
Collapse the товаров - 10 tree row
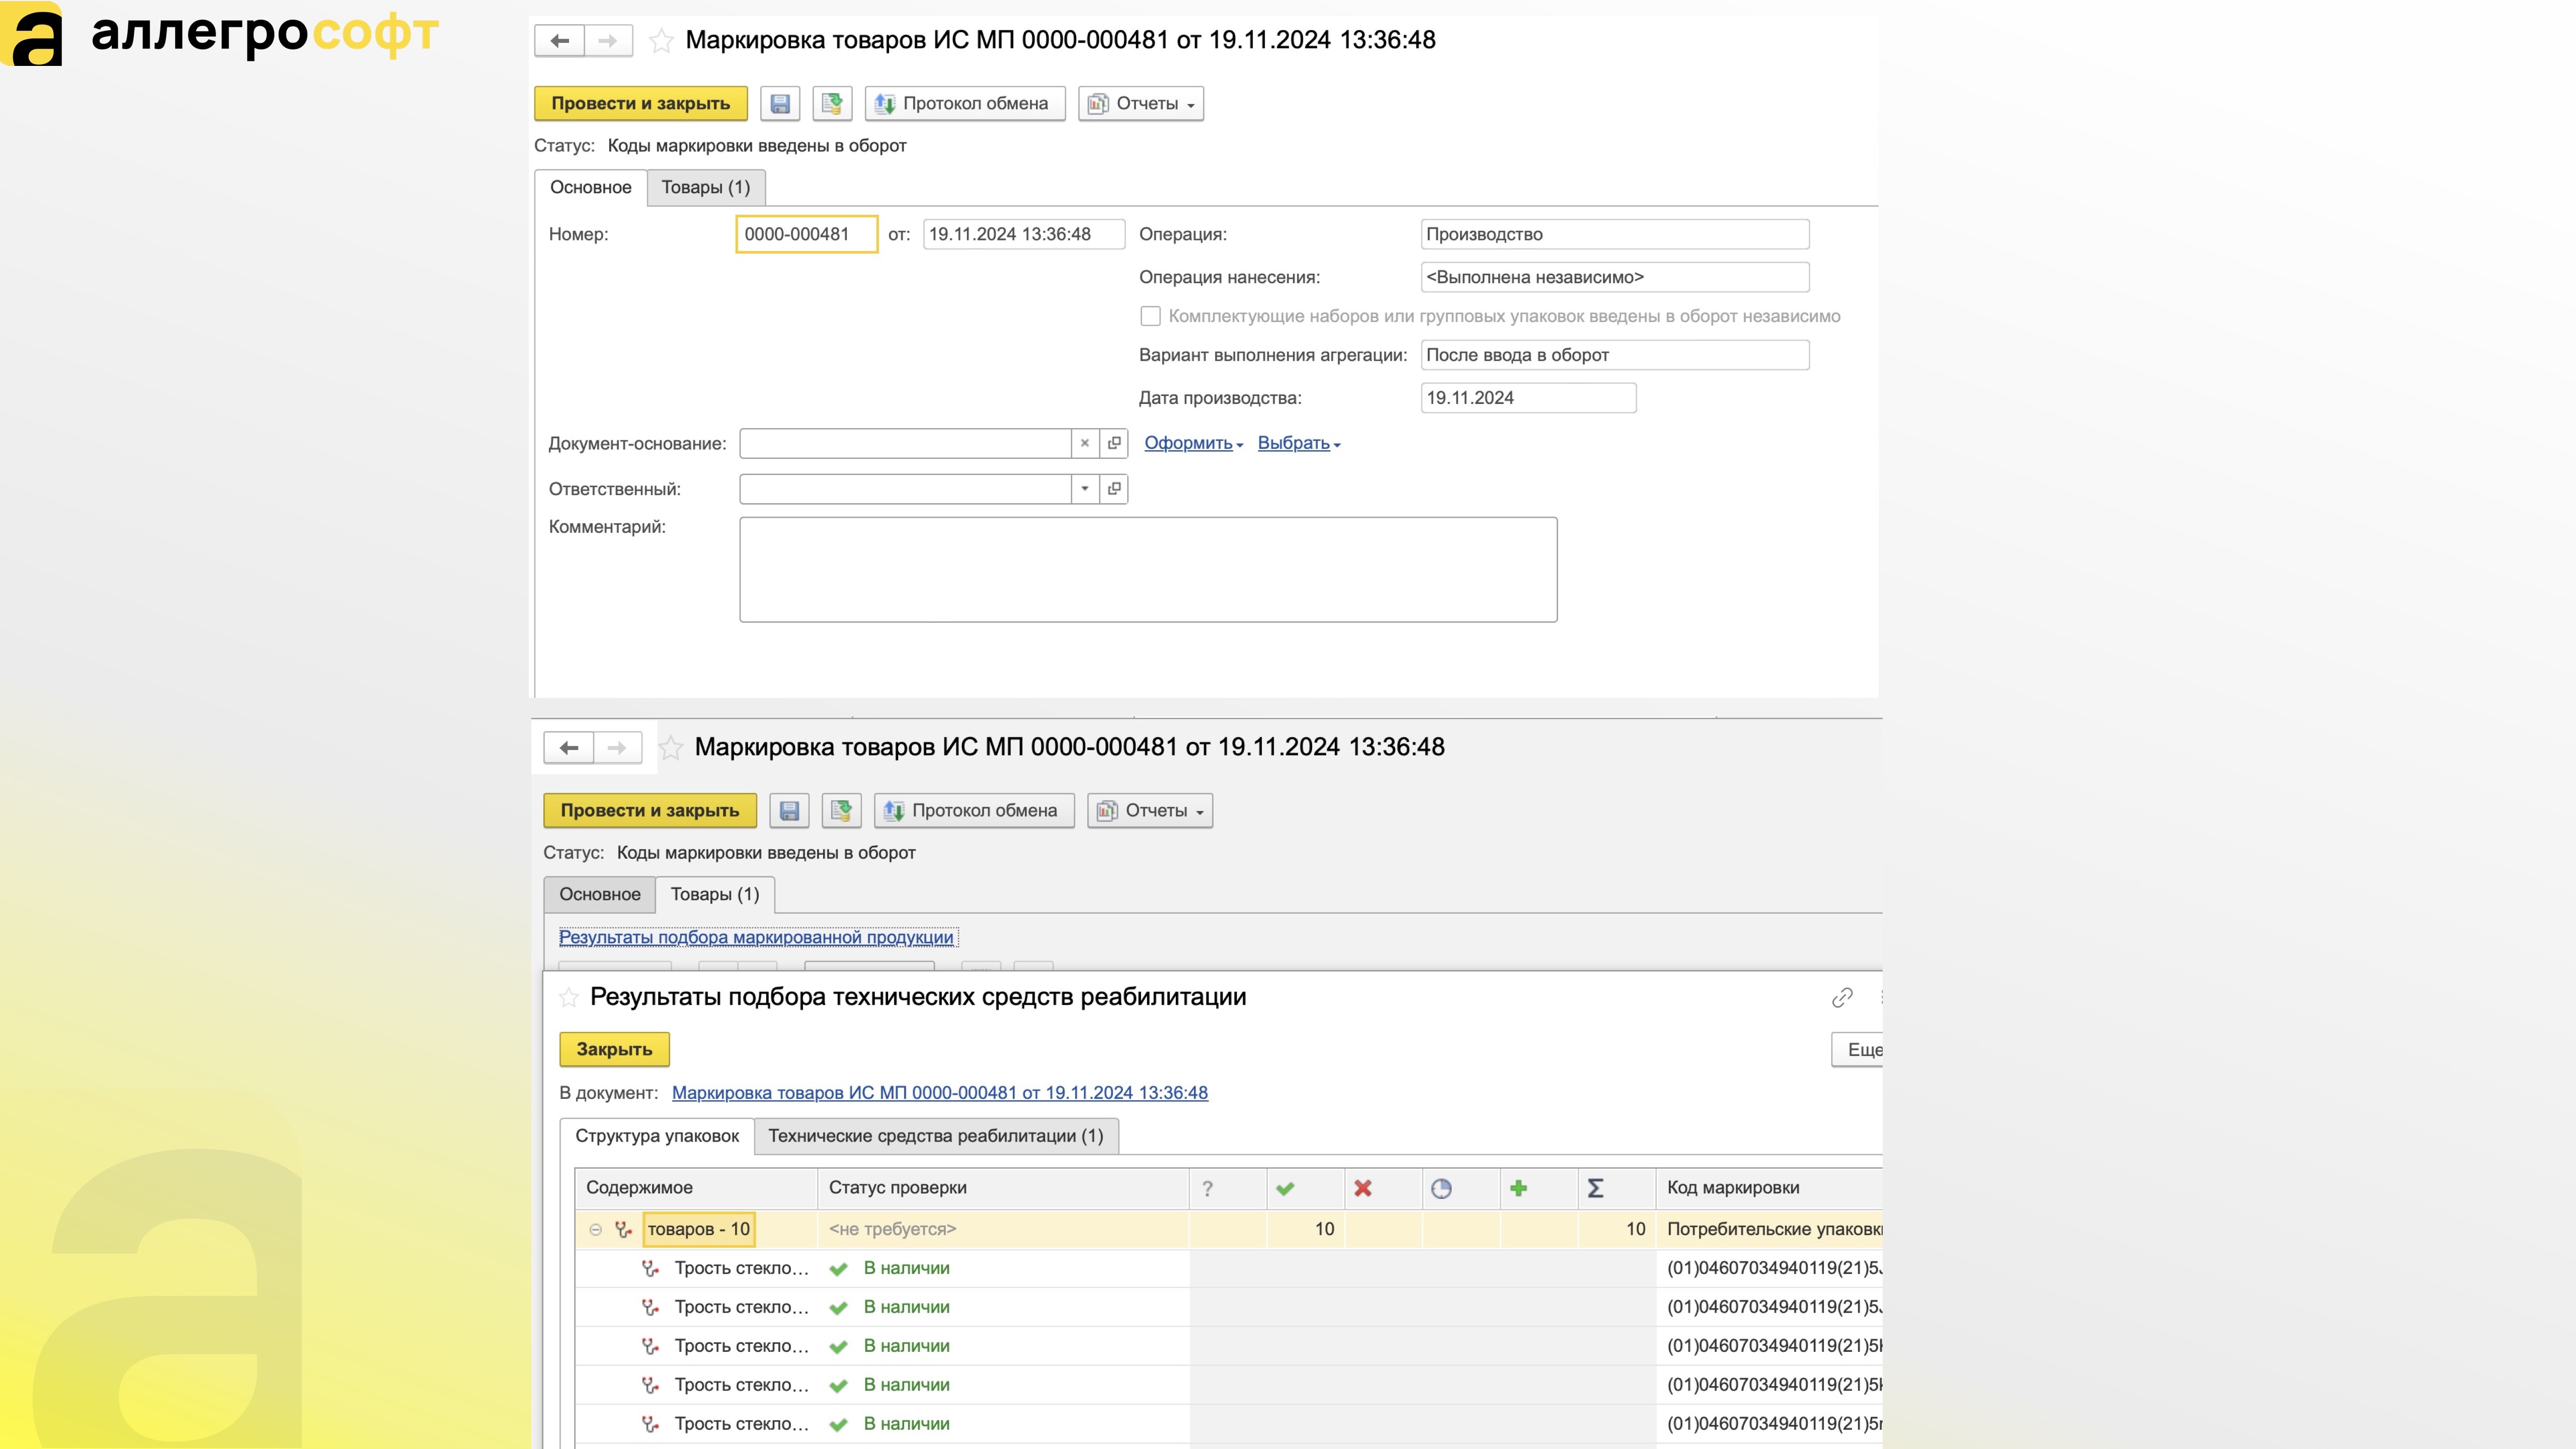click(x=596, y=1231)
